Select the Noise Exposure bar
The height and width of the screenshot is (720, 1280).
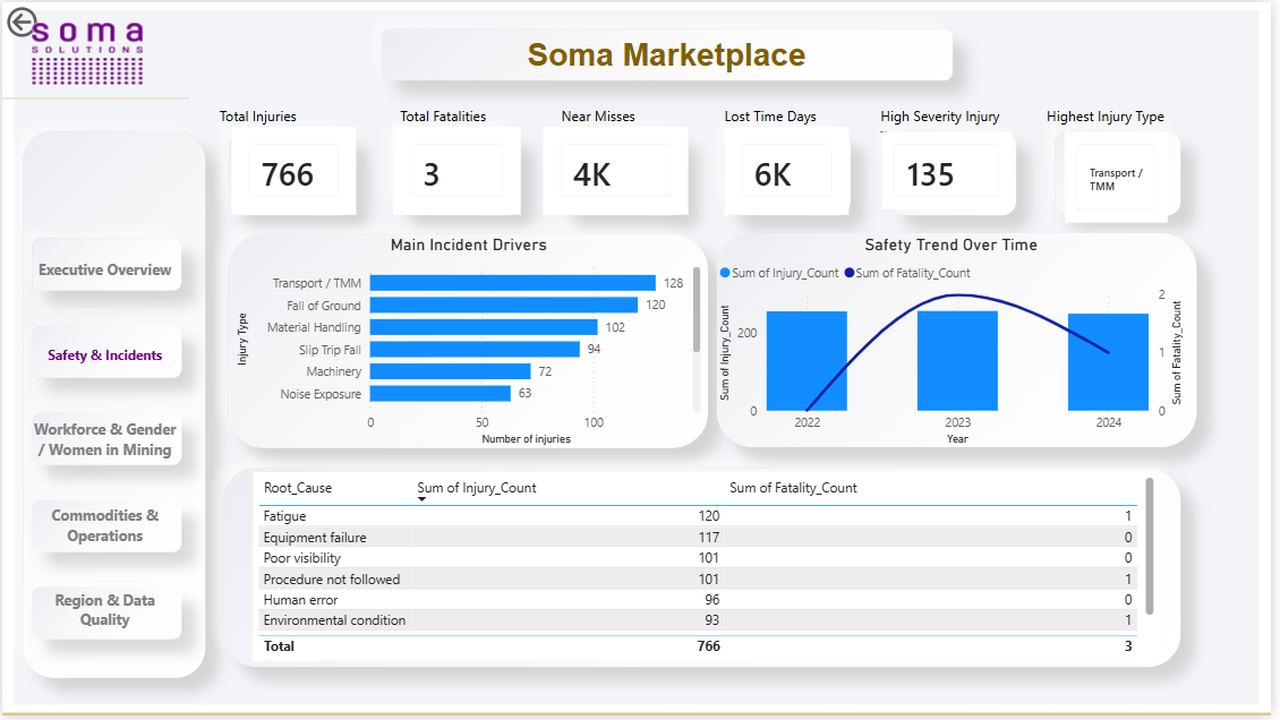[x=441, y=394]
